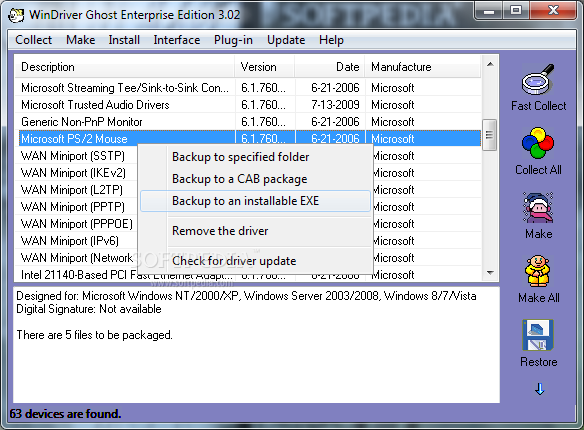Sort list by Description column header

point(125,67)
